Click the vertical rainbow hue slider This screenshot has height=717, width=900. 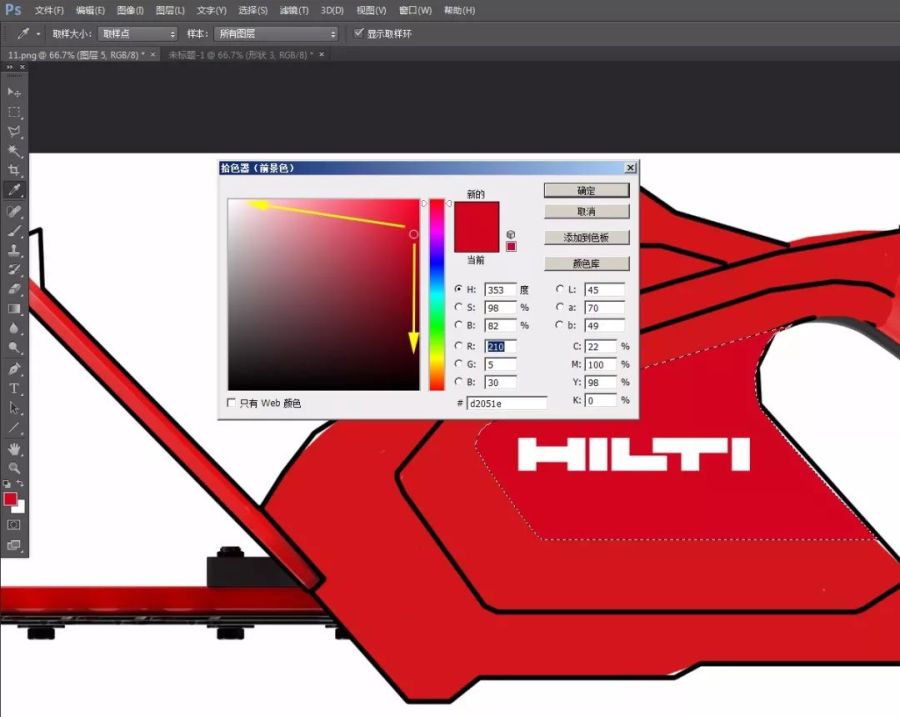click(x=437, y=294)
